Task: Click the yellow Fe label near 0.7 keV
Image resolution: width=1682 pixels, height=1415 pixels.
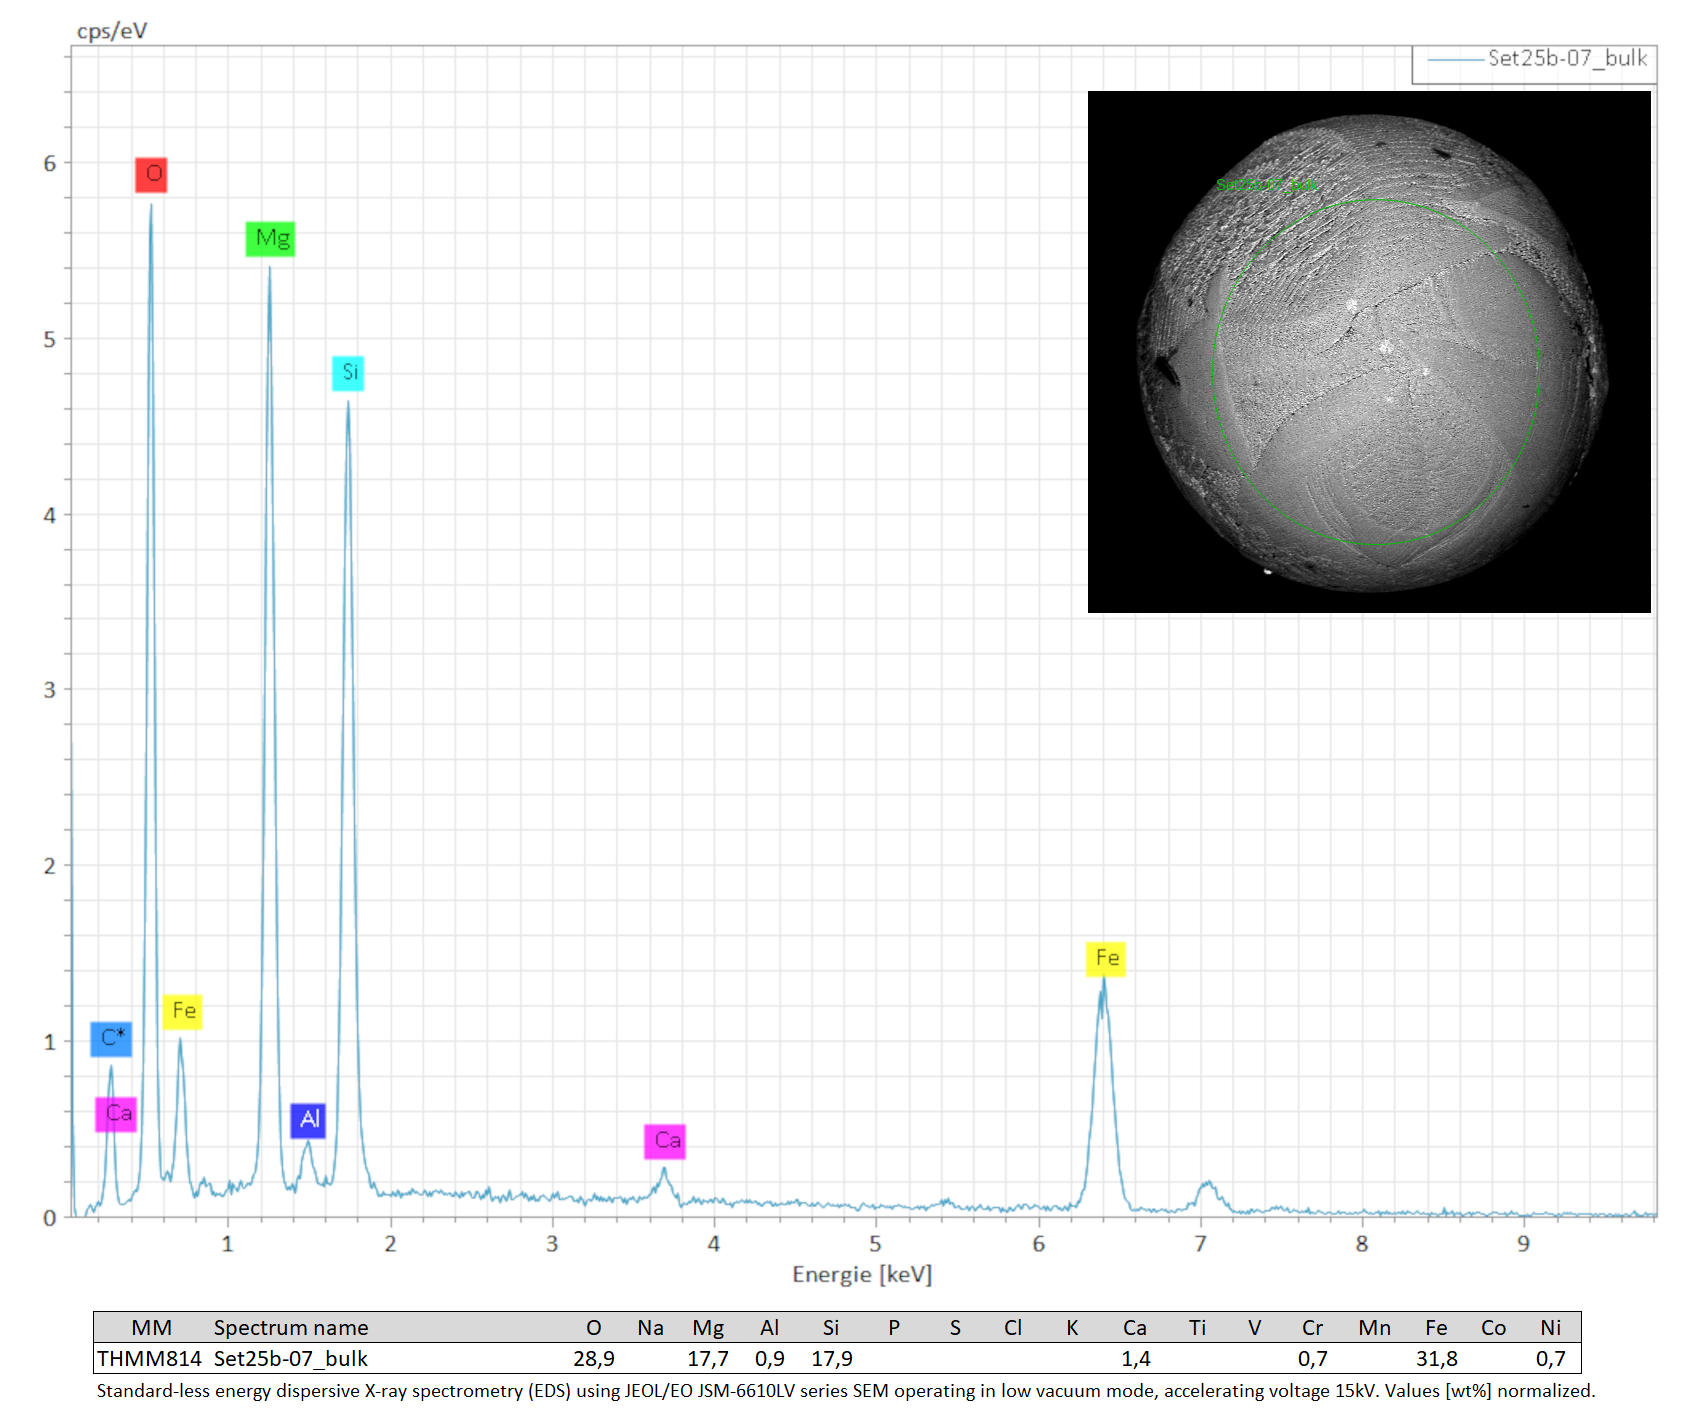Action: point(182,1011)
